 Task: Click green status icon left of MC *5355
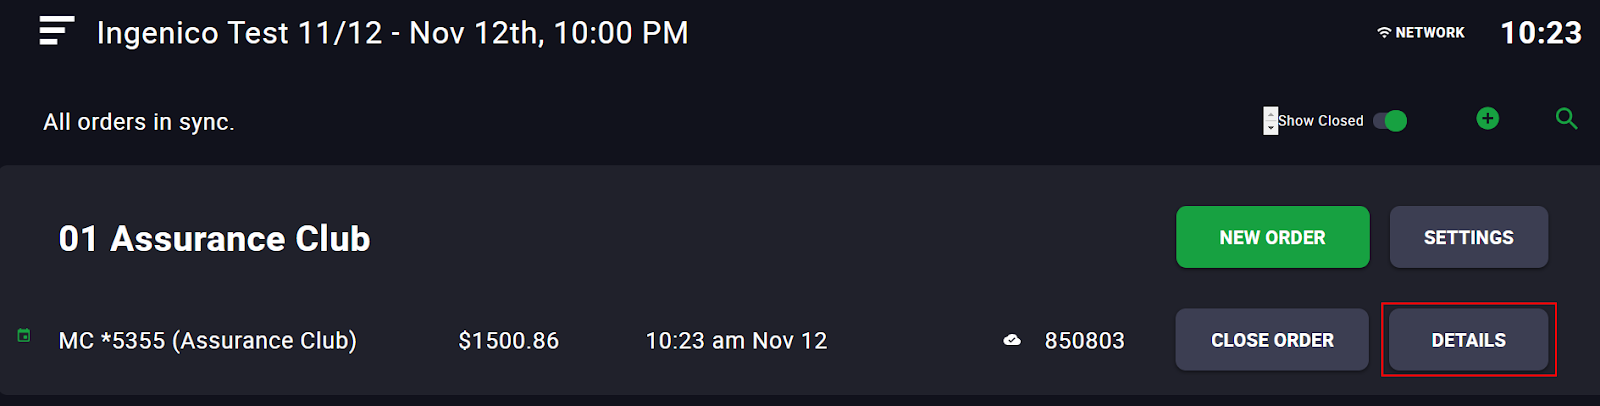[24, 335]
